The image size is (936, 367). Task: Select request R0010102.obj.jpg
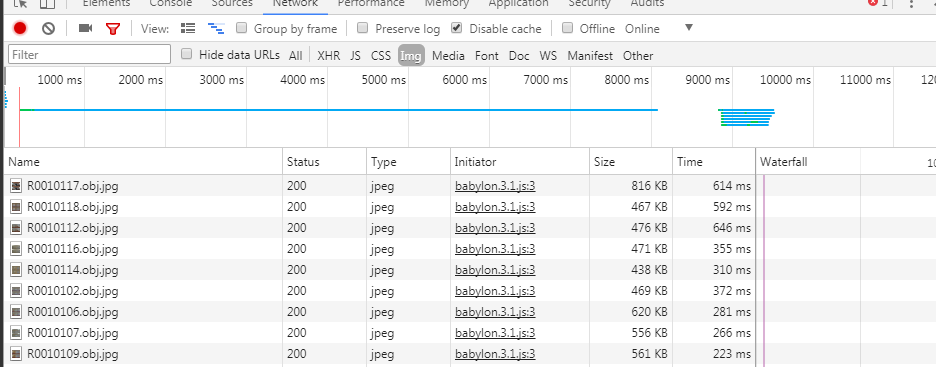pyautogui.click(x=73, y=291)
